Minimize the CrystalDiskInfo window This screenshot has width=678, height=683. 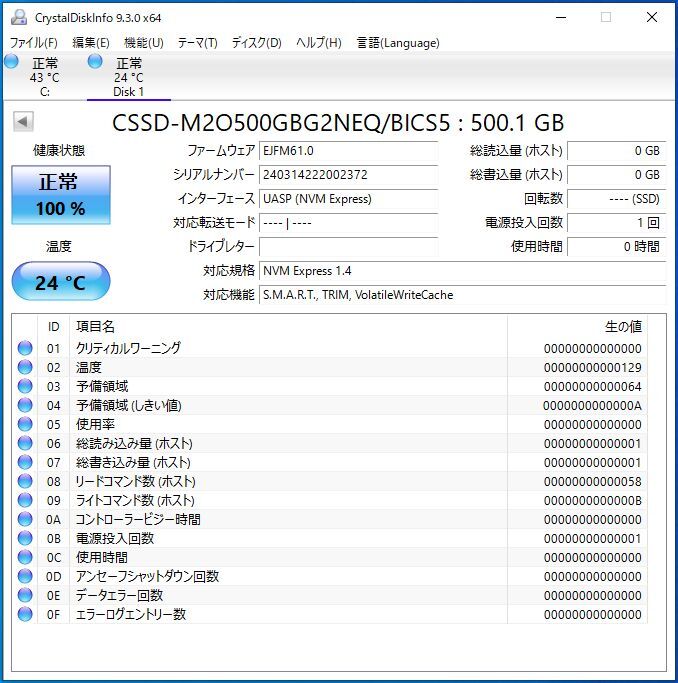click(x=561, y=17)
